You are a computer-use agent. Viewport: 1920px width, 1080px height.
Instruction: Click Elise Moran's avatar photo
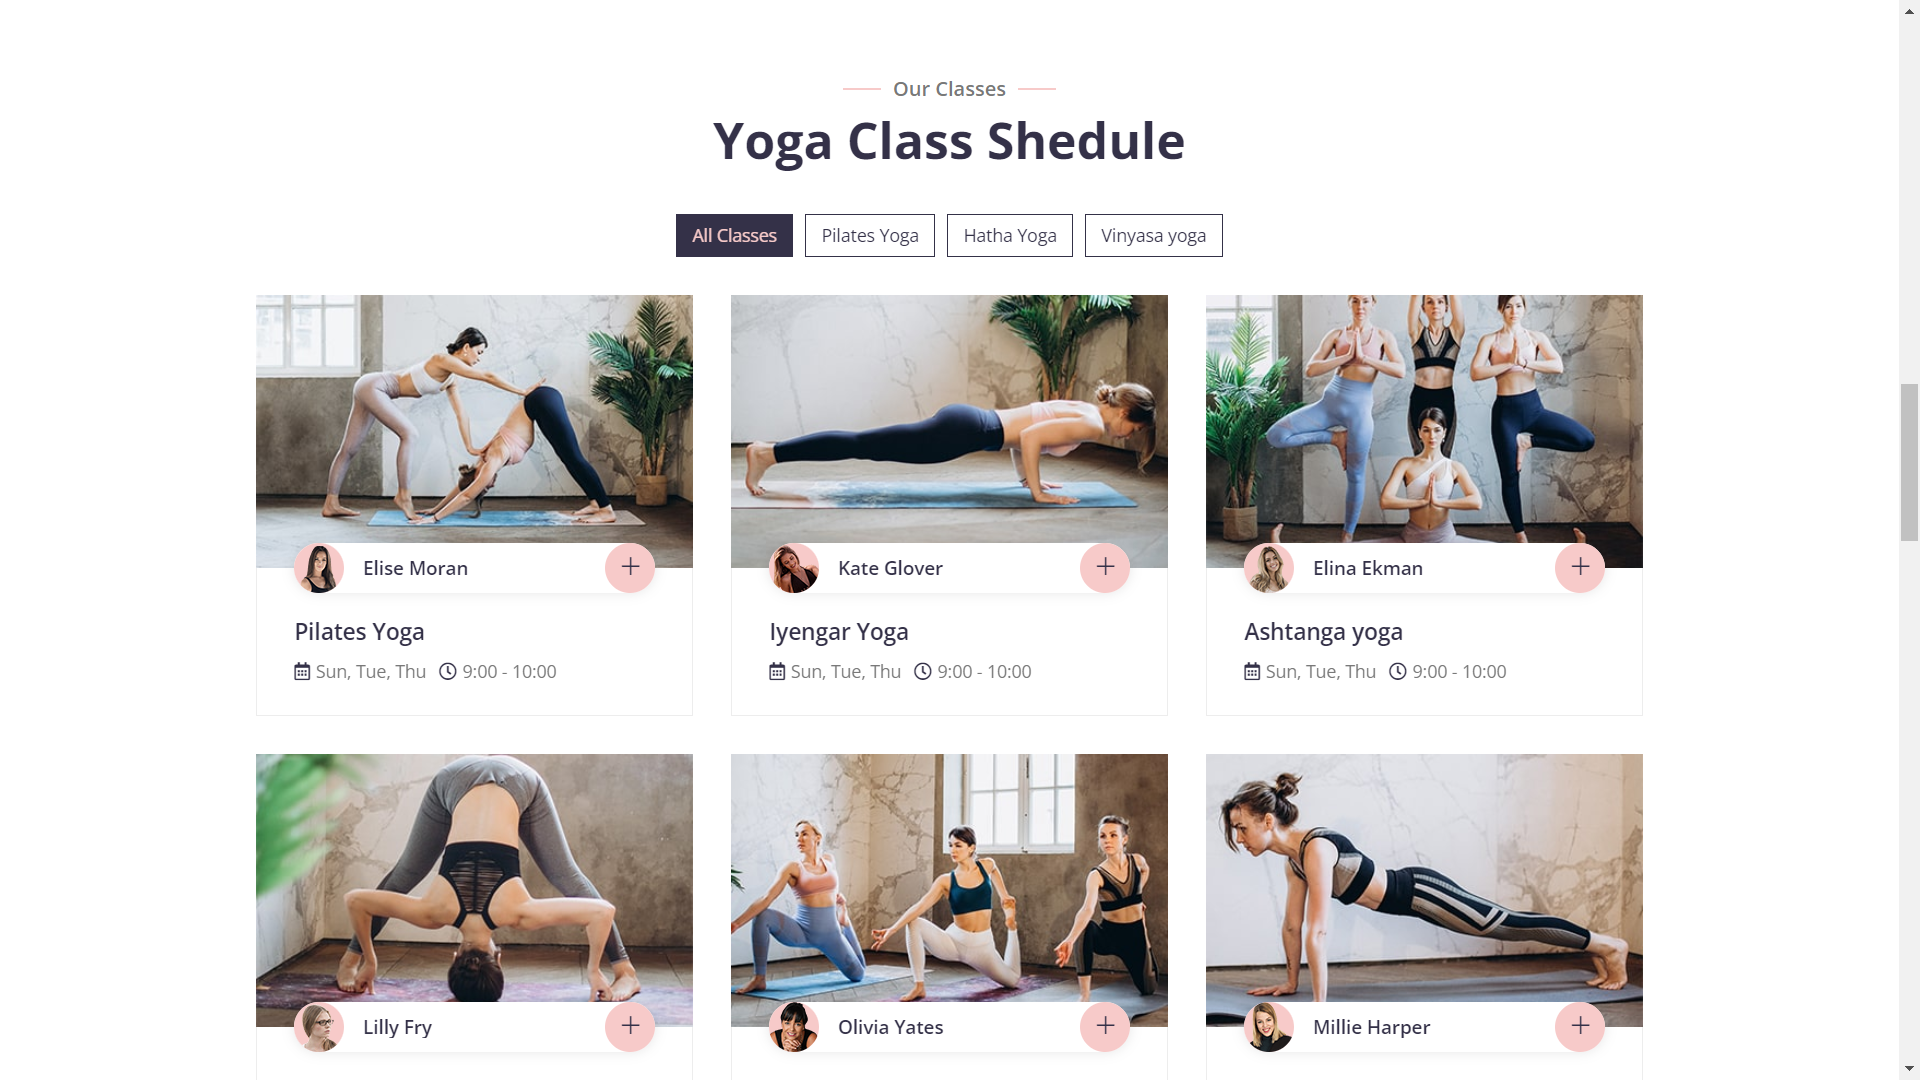coord(319,568)
